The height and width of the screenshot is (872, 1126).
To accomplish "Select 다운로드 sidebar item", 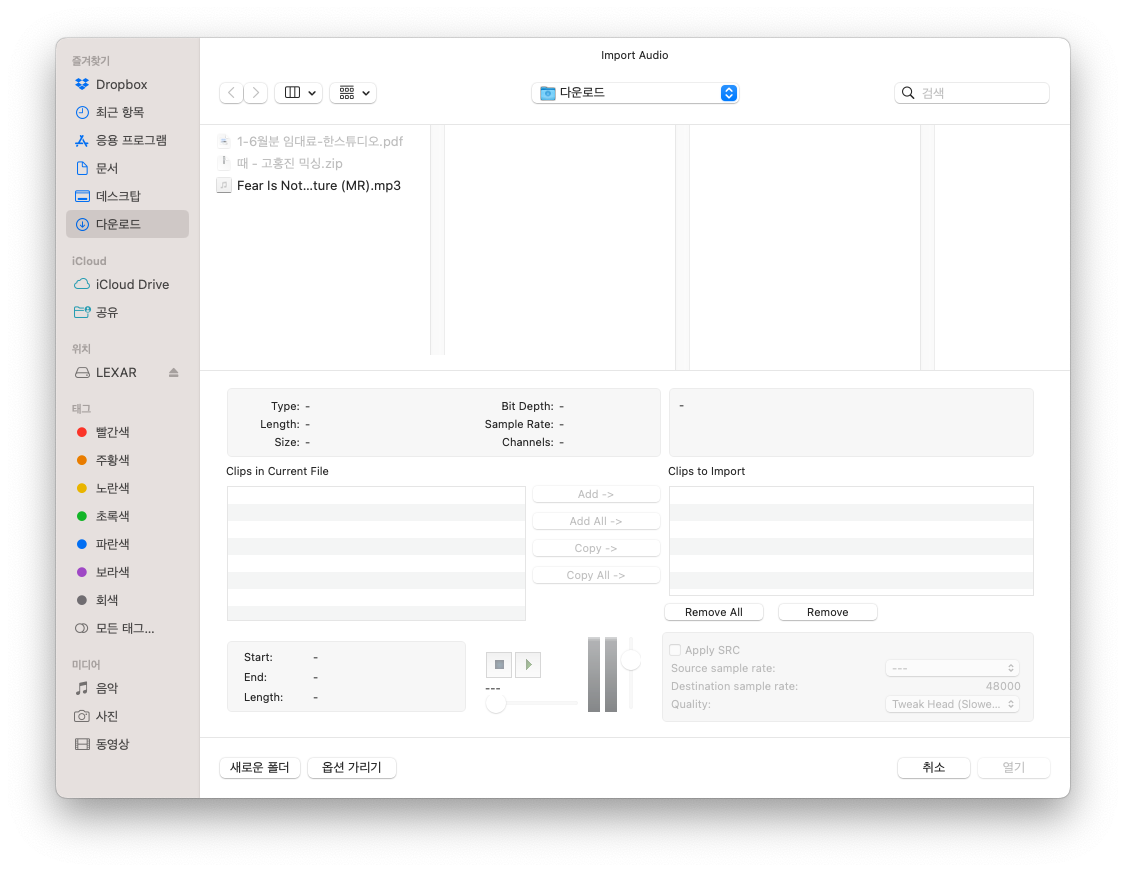I will [127, 225].
